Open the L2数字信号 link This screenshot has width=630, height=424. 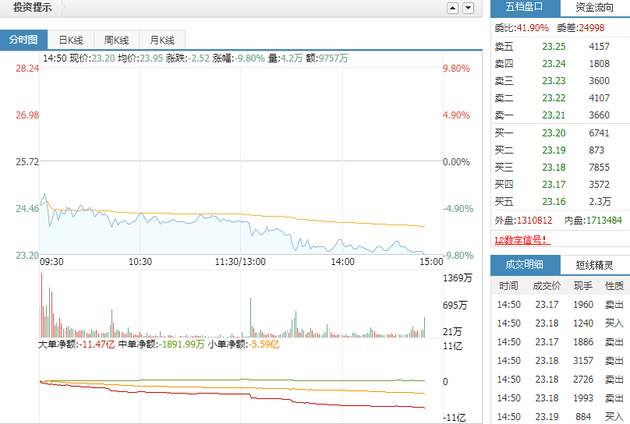[521, 240]
